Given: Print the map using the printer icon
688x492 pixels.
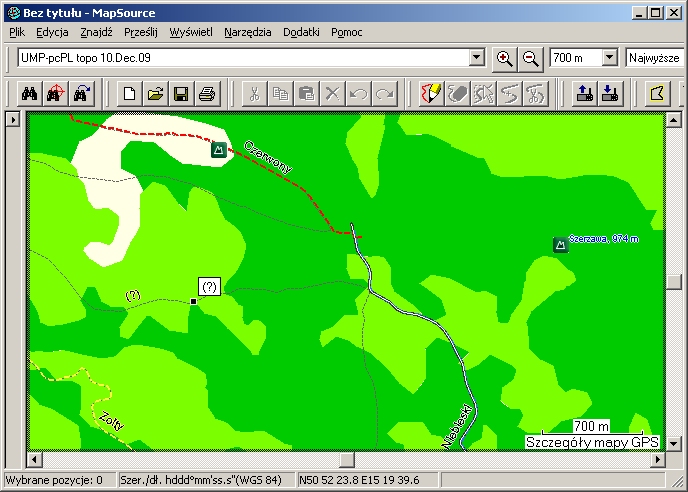Looking at the screenshot, I should click(x=207, y=94).
